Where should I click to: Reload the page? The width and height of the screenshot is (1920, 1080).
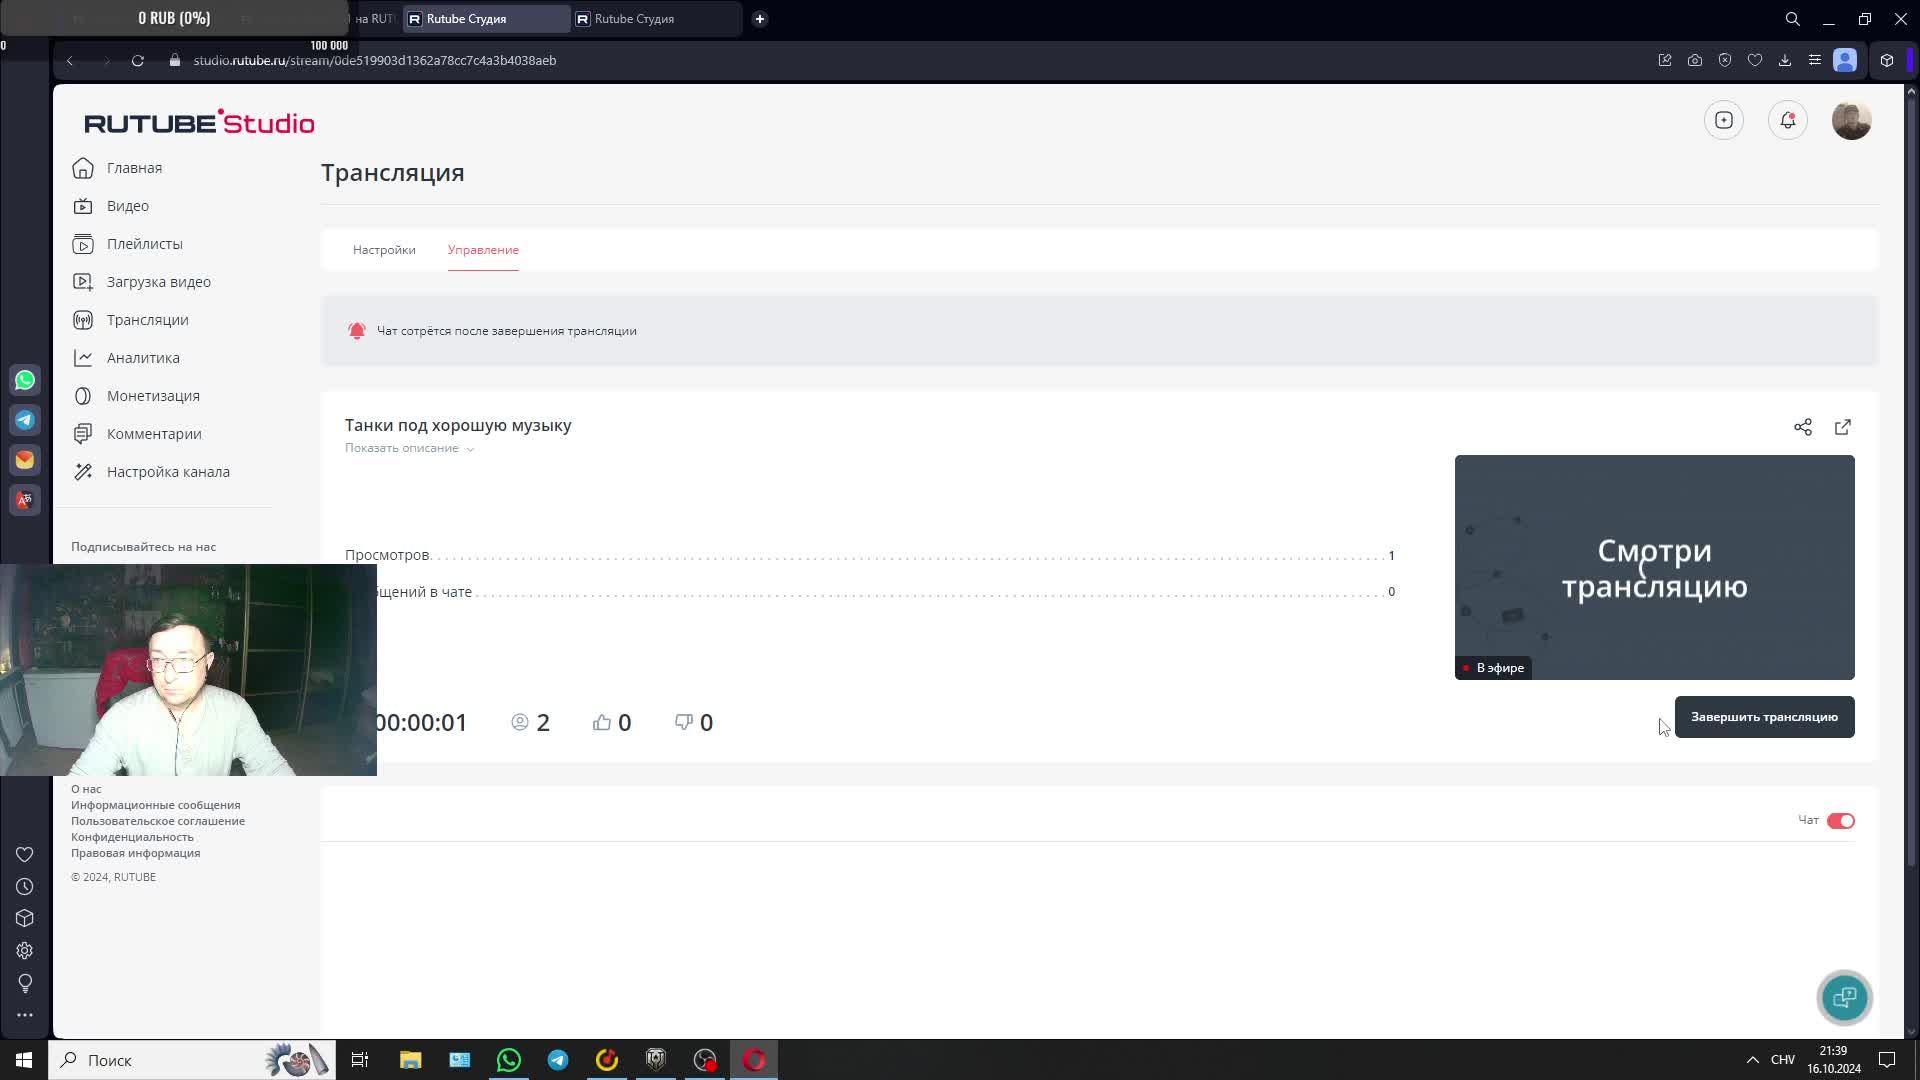click(138, 60)
